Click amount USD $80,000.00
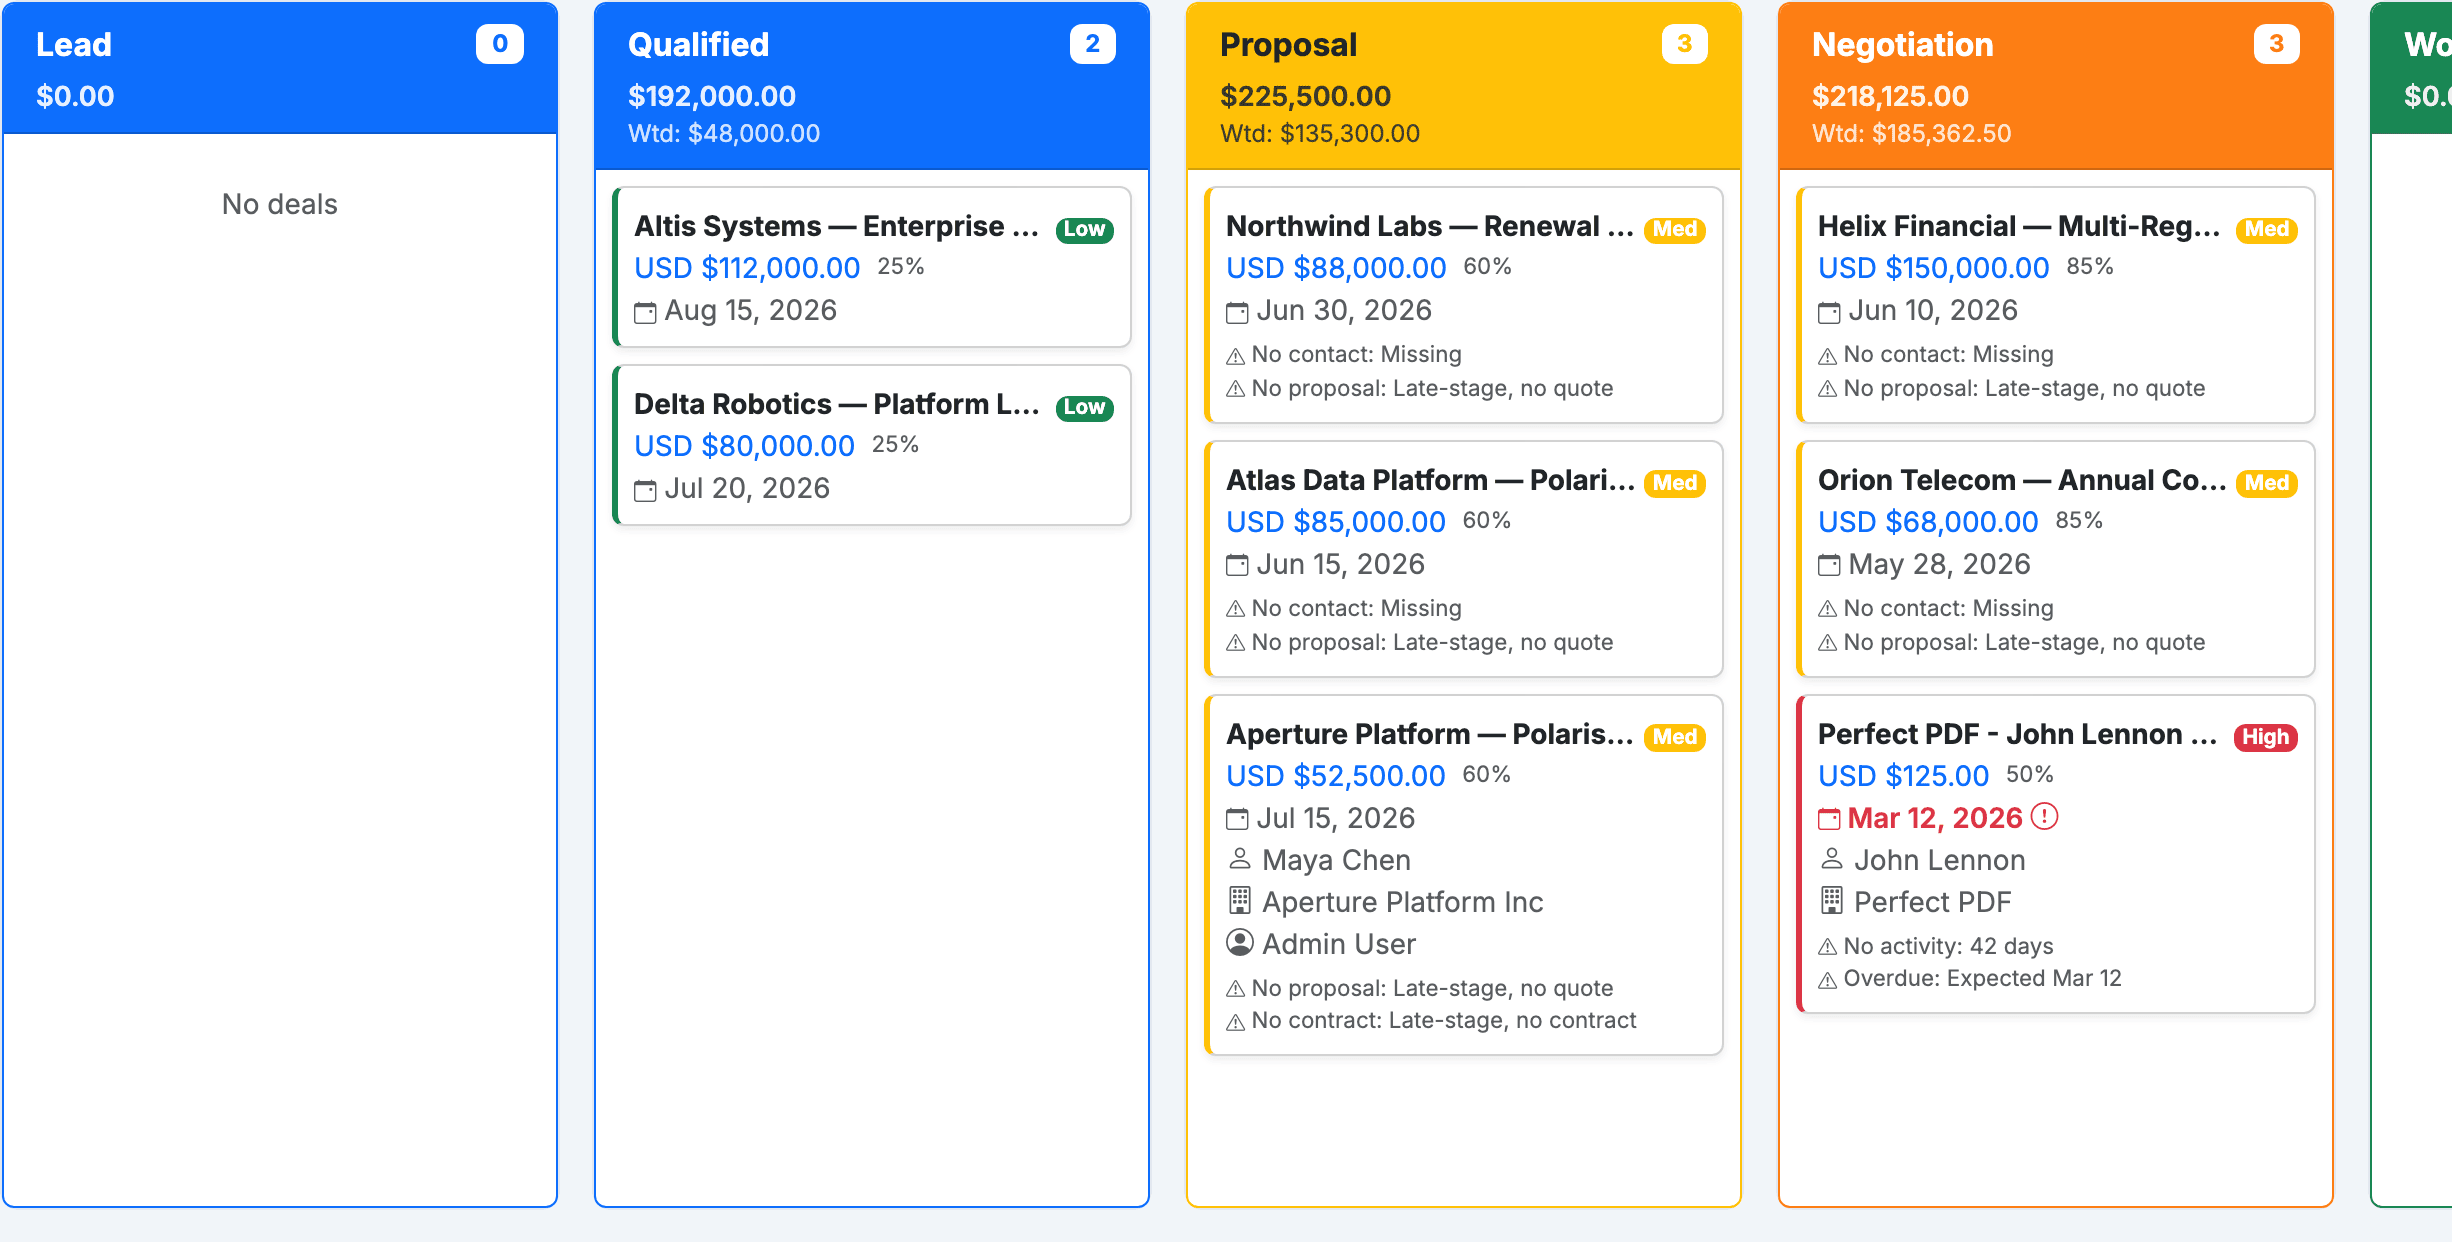Image resolution: width=2452 pixels, height=1242 pixels. (x=744, y=446)
